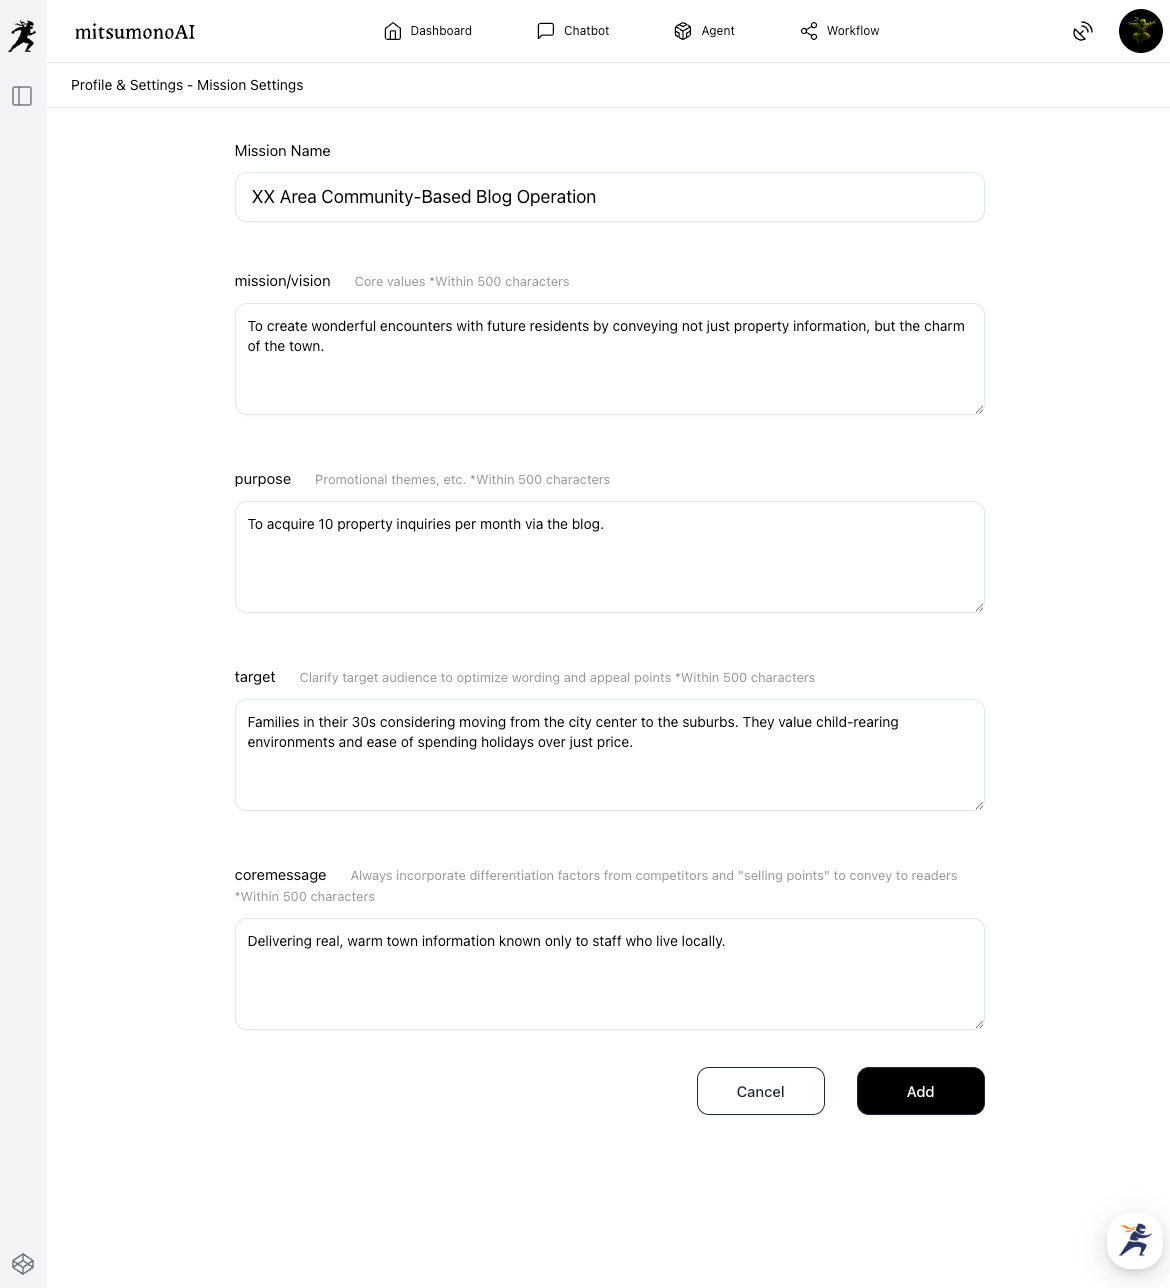
Task: Click the Workflow share-nodes icon
Action: 809,31
